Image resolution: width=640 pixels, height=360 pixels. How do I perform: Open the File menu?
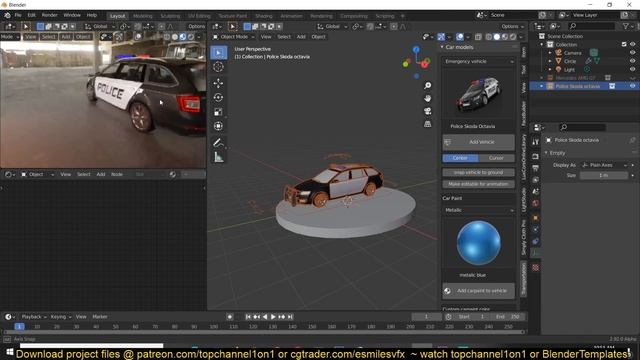[18, 15]
